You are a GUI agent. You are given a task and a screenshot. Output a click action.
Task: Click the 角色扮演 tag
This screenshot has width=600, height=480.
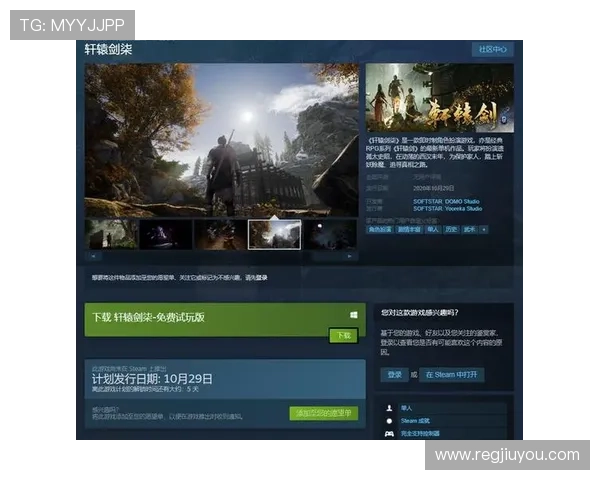379,229
